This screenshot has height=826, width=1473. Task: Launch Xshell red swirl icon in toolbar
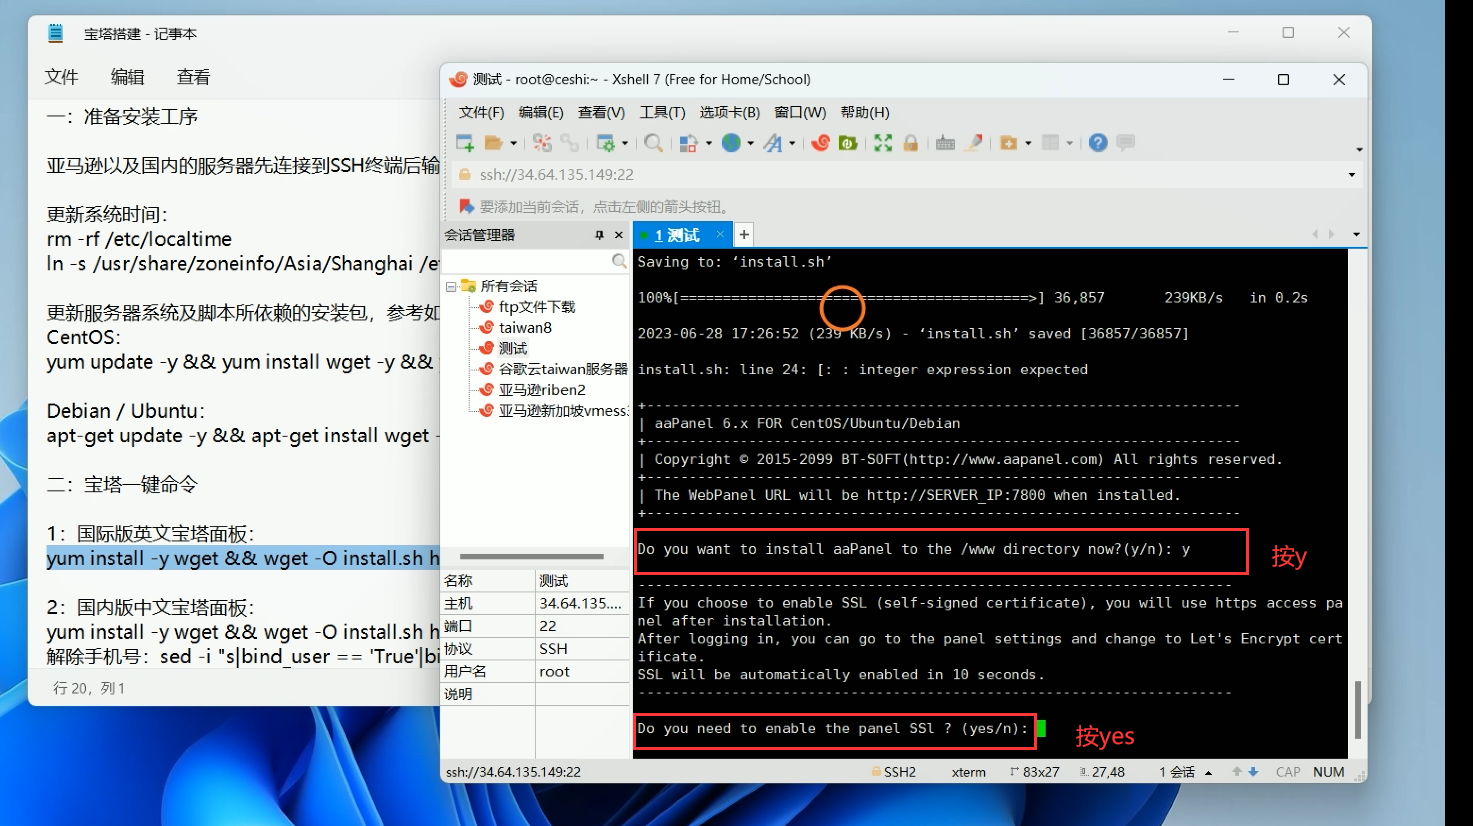click(820, 143)
